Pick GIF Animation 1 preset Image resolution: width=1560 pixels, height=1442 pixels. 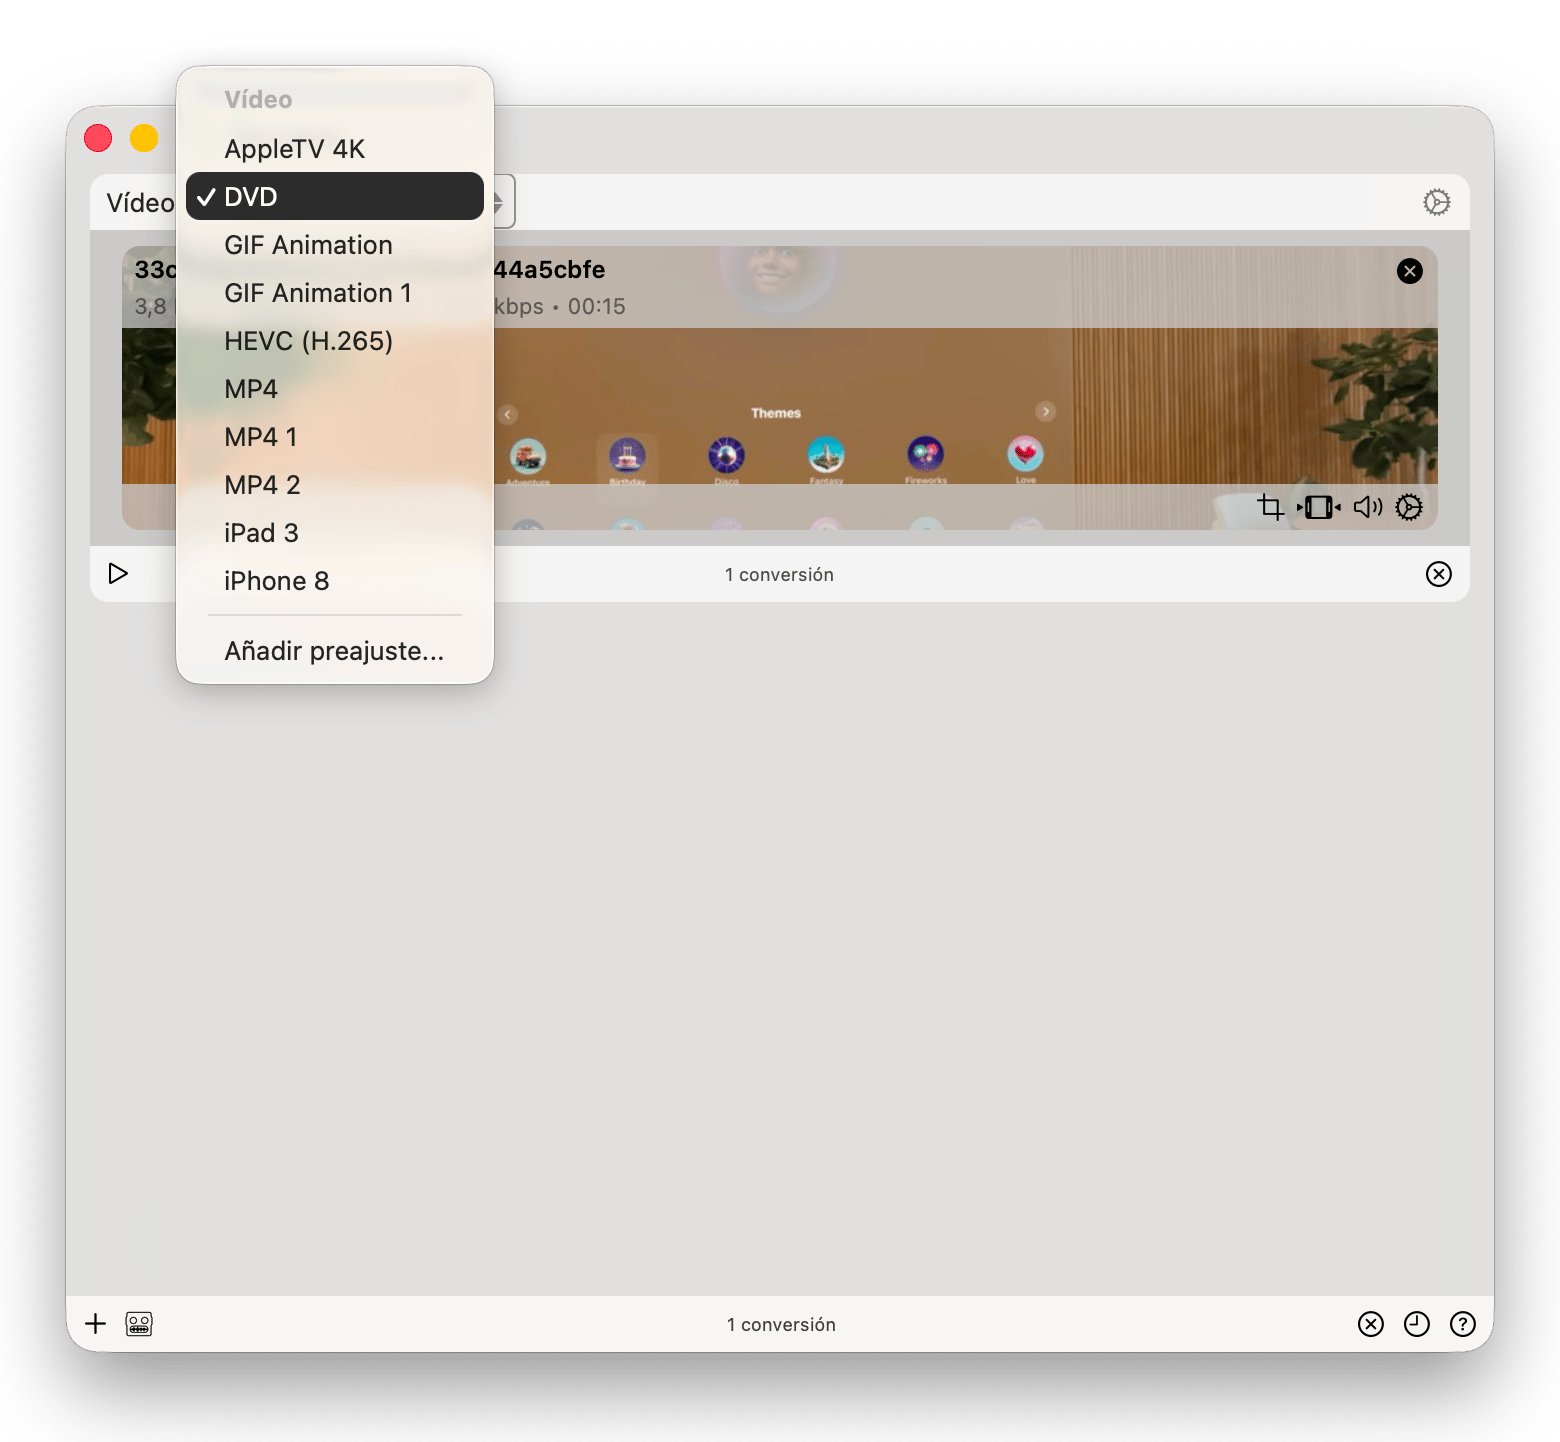(334, 293)
